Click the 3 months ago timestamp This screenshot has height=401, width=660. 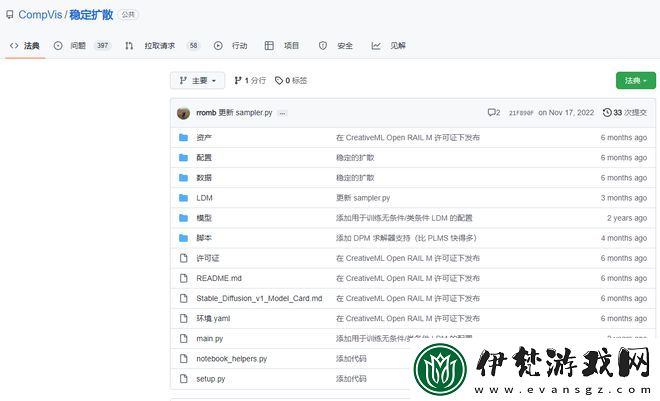[624, 198]
